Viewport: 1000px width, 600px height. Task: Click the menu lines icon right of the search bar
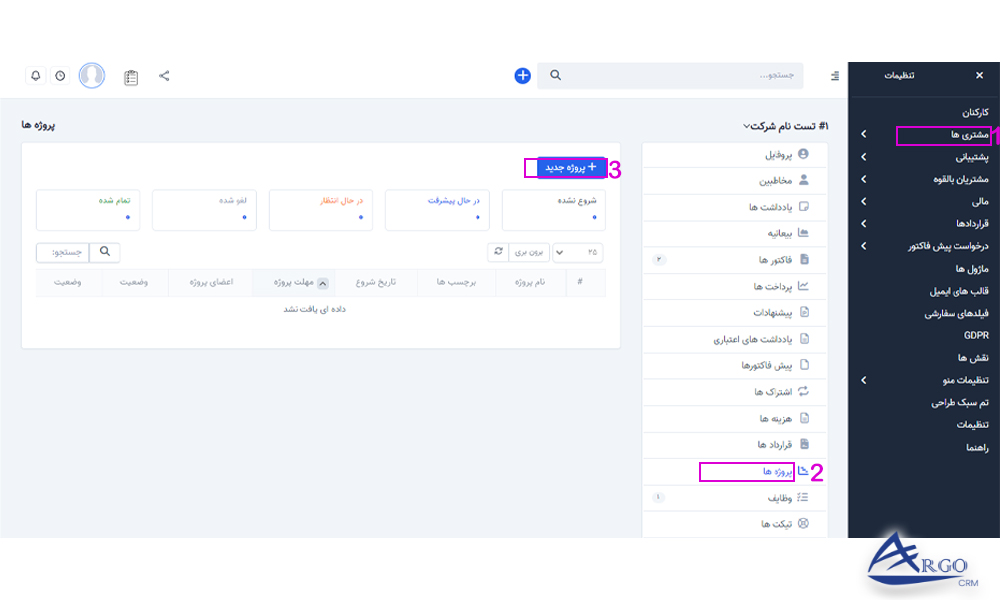(x=835, y=74)
